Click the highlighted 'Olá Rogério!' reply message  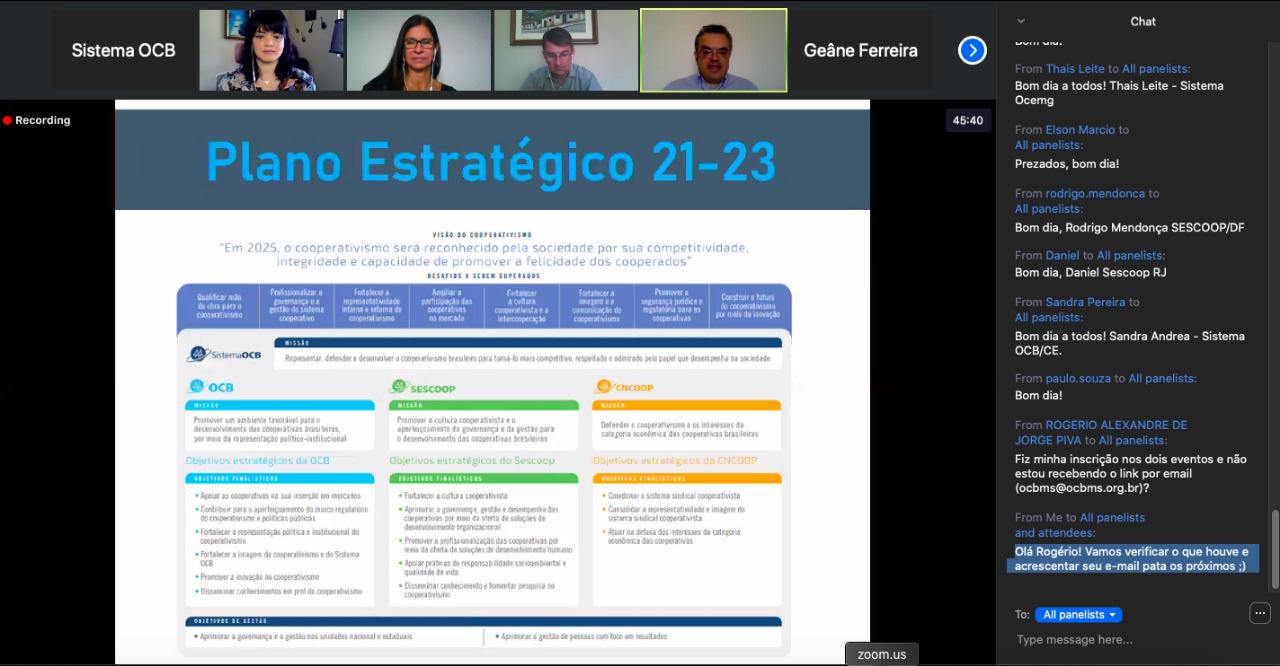coord(1132,559)
